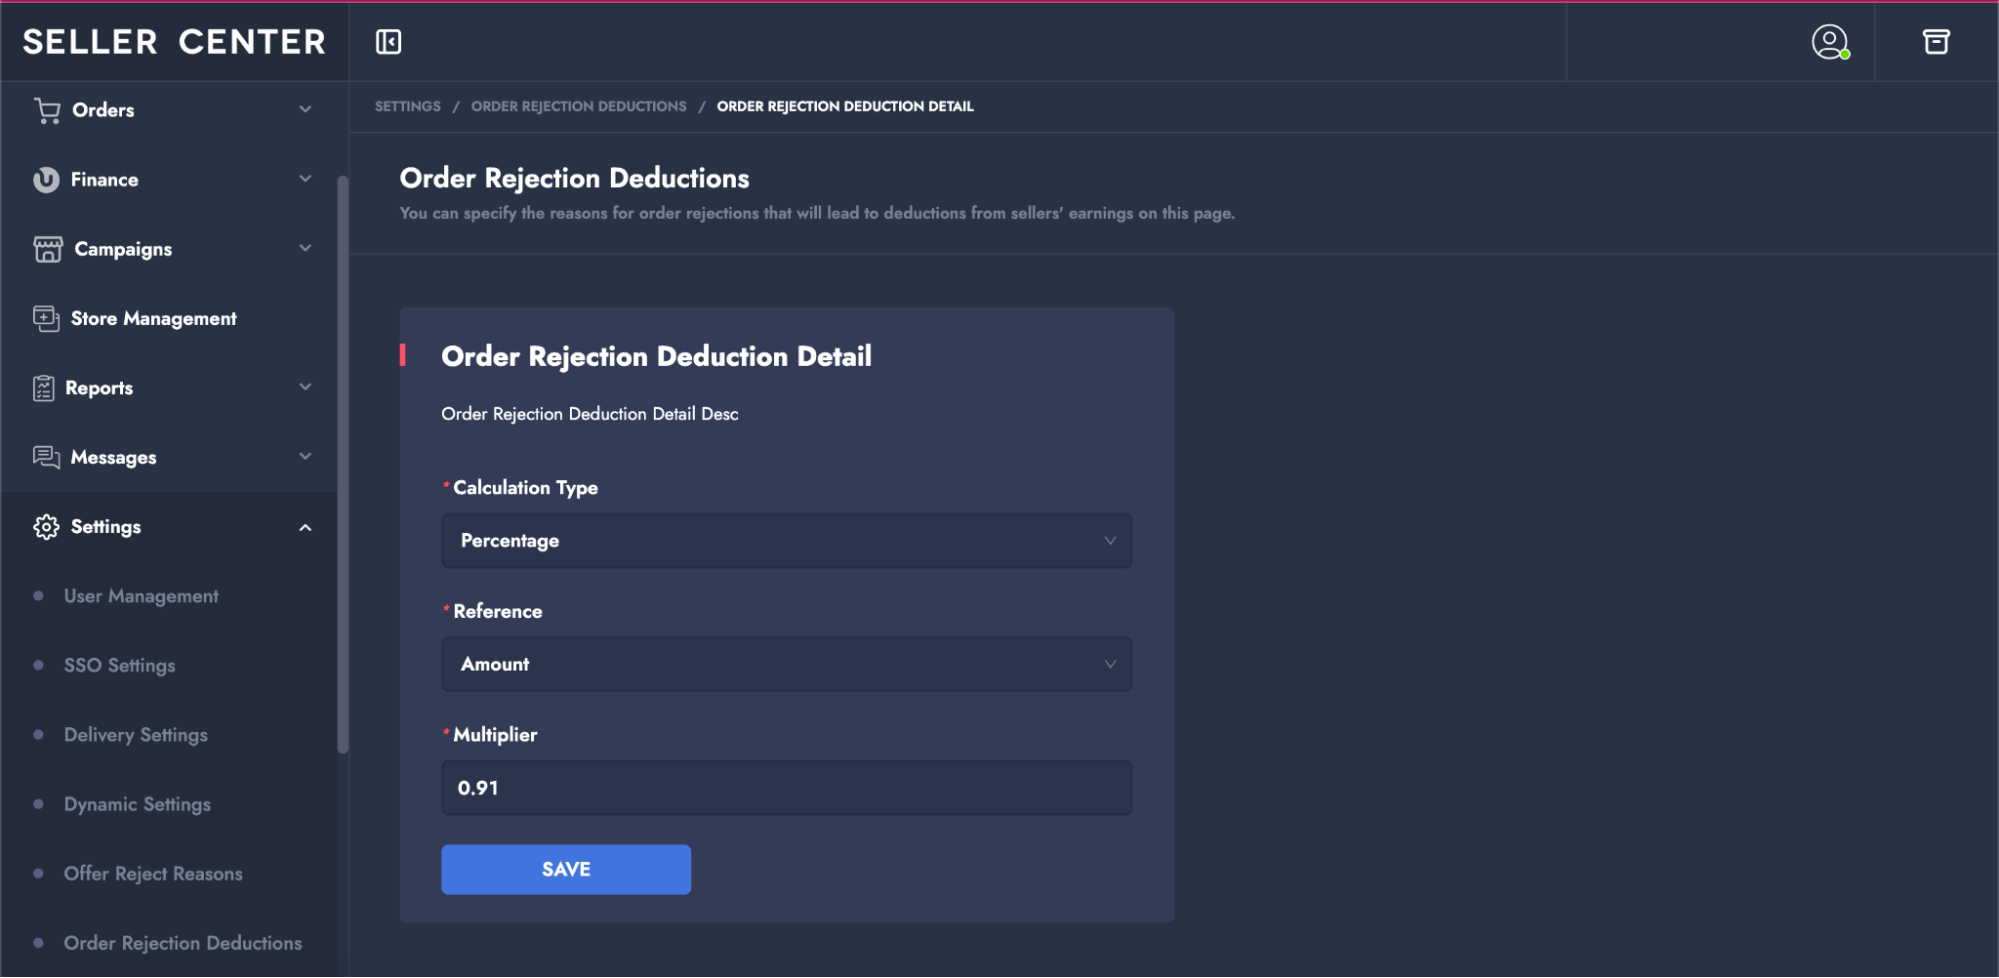1999x978 pixels.
Task: Click the archive box icon in header
Action: (1936, 42)
